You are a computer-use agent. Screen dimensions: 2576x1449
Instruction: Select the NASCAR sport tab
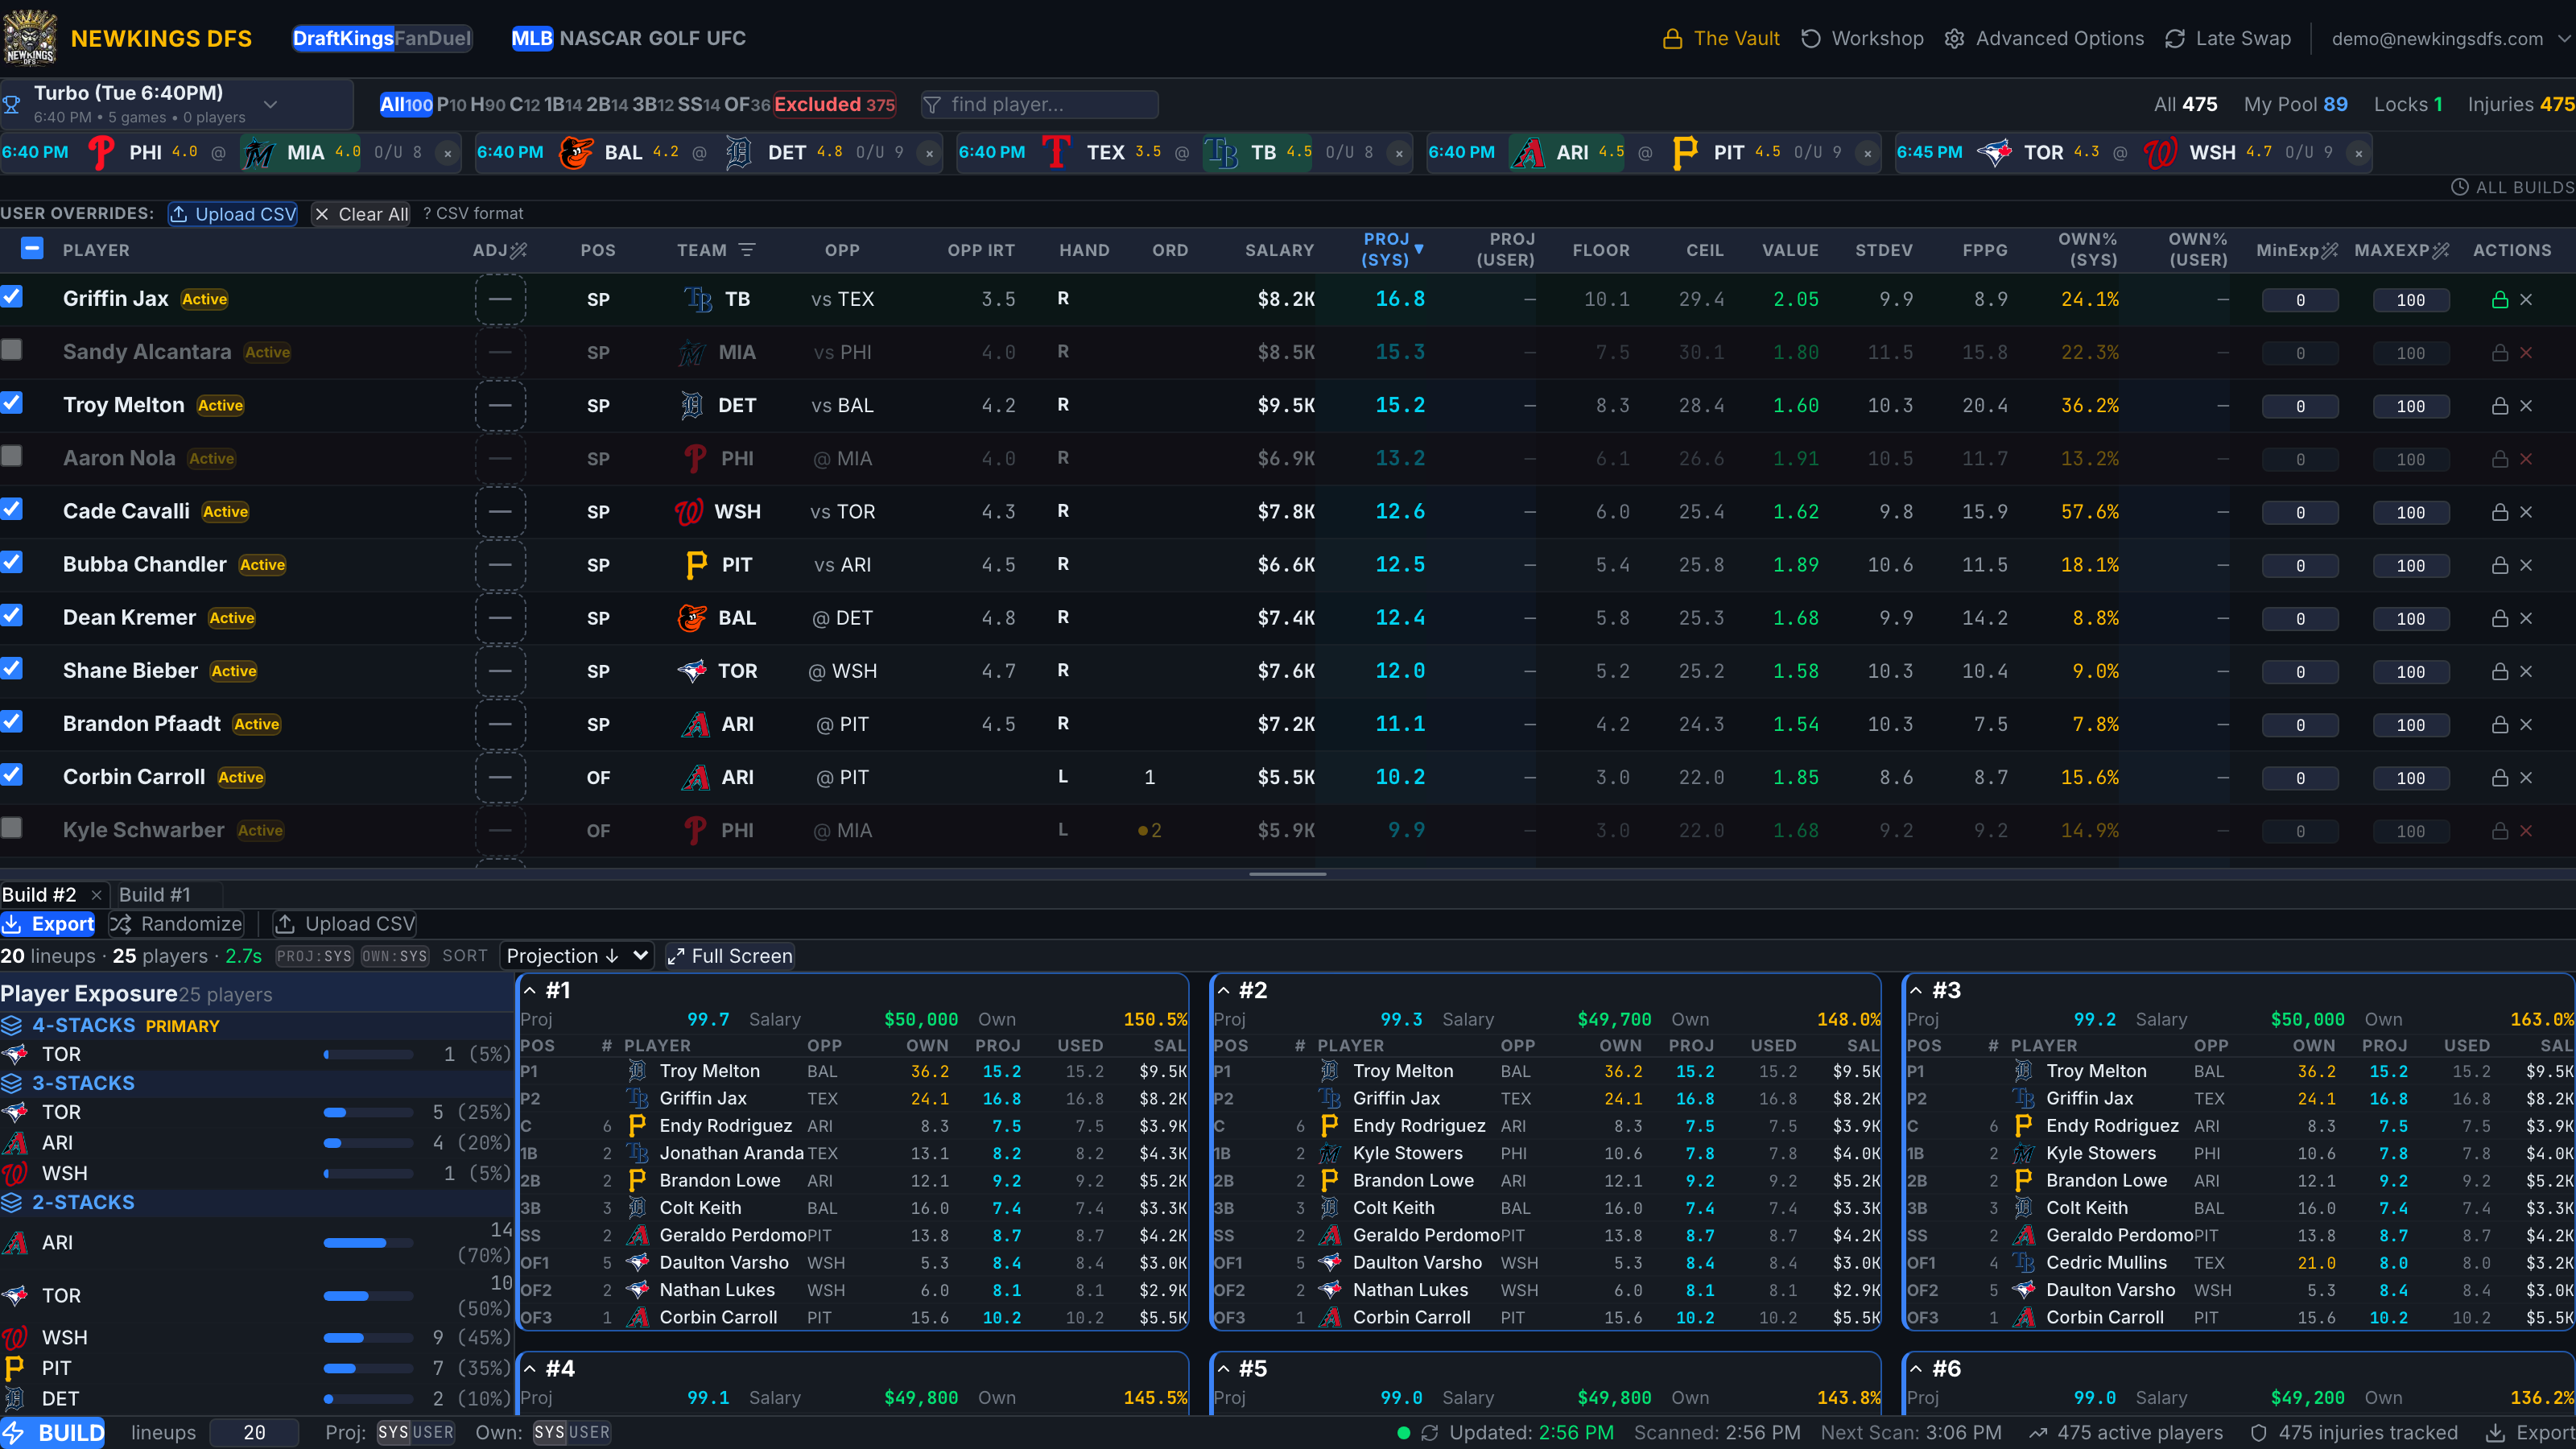(x=600, y=39)
